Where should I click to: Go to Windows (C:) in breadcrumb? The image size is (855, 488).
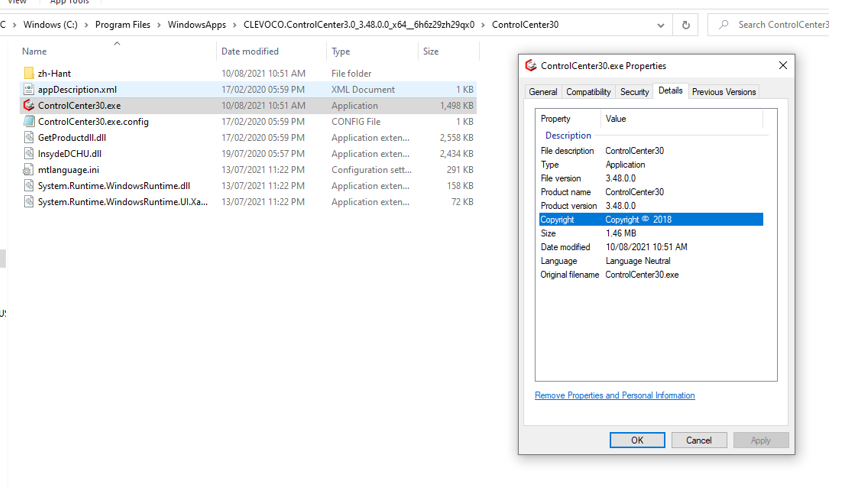(x=50, y=25)
